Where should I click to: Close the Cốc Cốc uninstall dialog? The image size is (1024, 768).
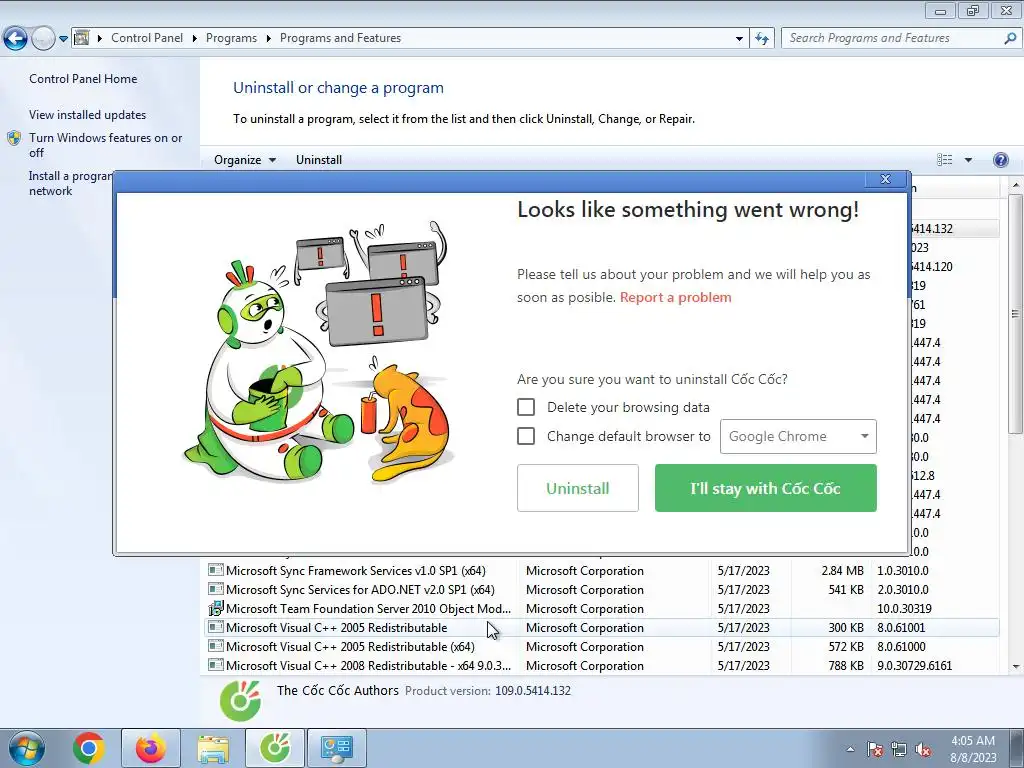[x=886, y=179]
